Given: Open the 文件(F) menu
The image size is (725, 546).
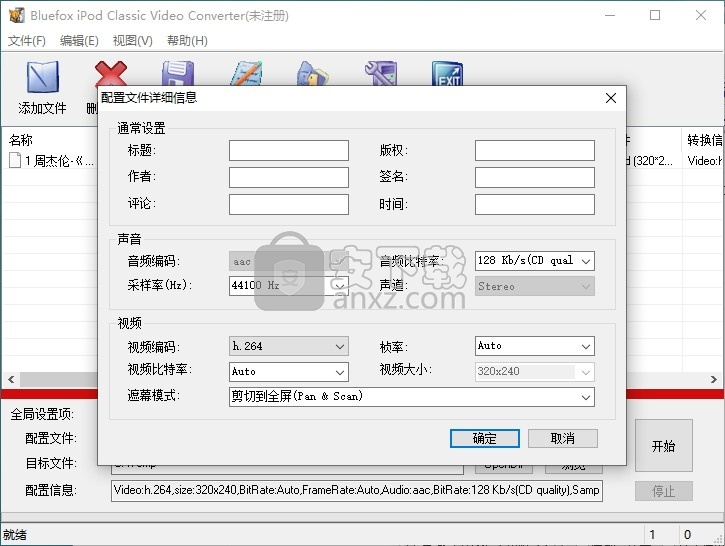Looking at the screenshot, I should coord(27,41).
